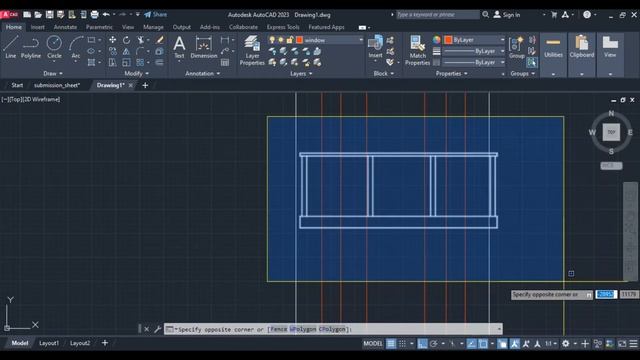Image resolution: width=640 pixels, height=360 pixels.
Task: Toggle snap mode in status bar
Action: [x=402, y=344]
